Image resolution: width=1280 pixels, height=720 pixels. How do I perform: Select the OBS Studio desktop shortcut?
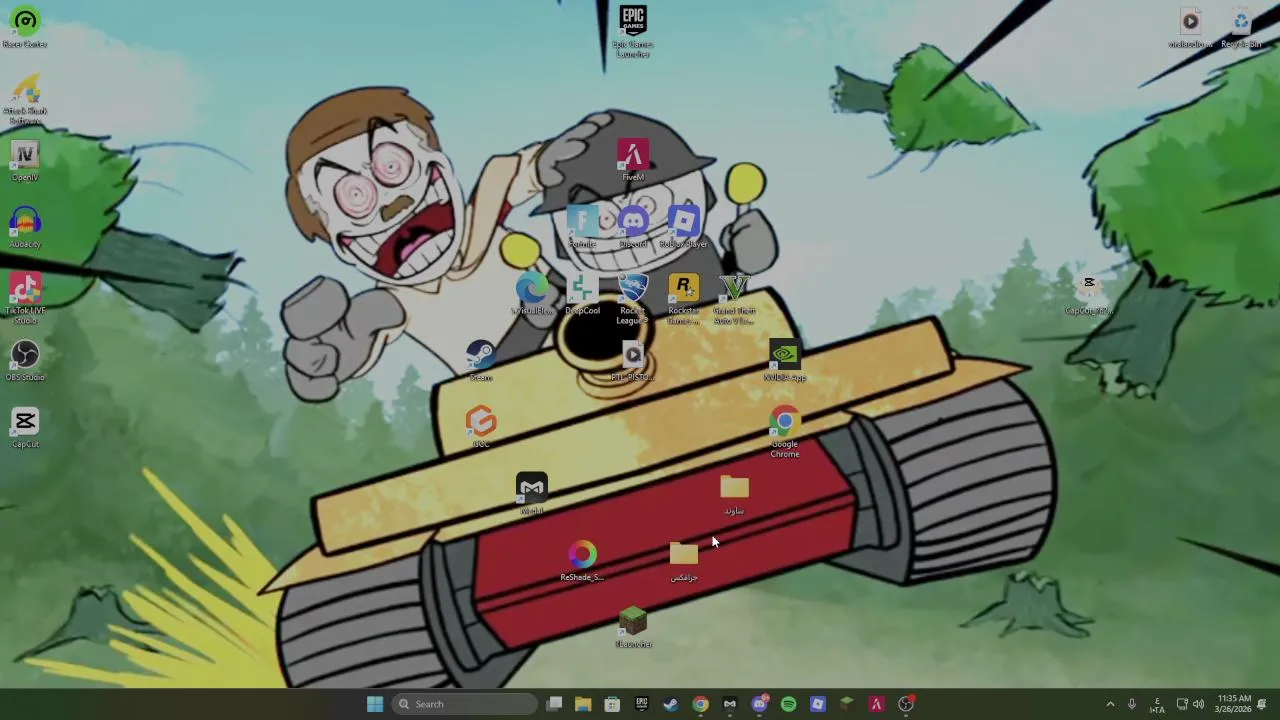pos(25,361)
